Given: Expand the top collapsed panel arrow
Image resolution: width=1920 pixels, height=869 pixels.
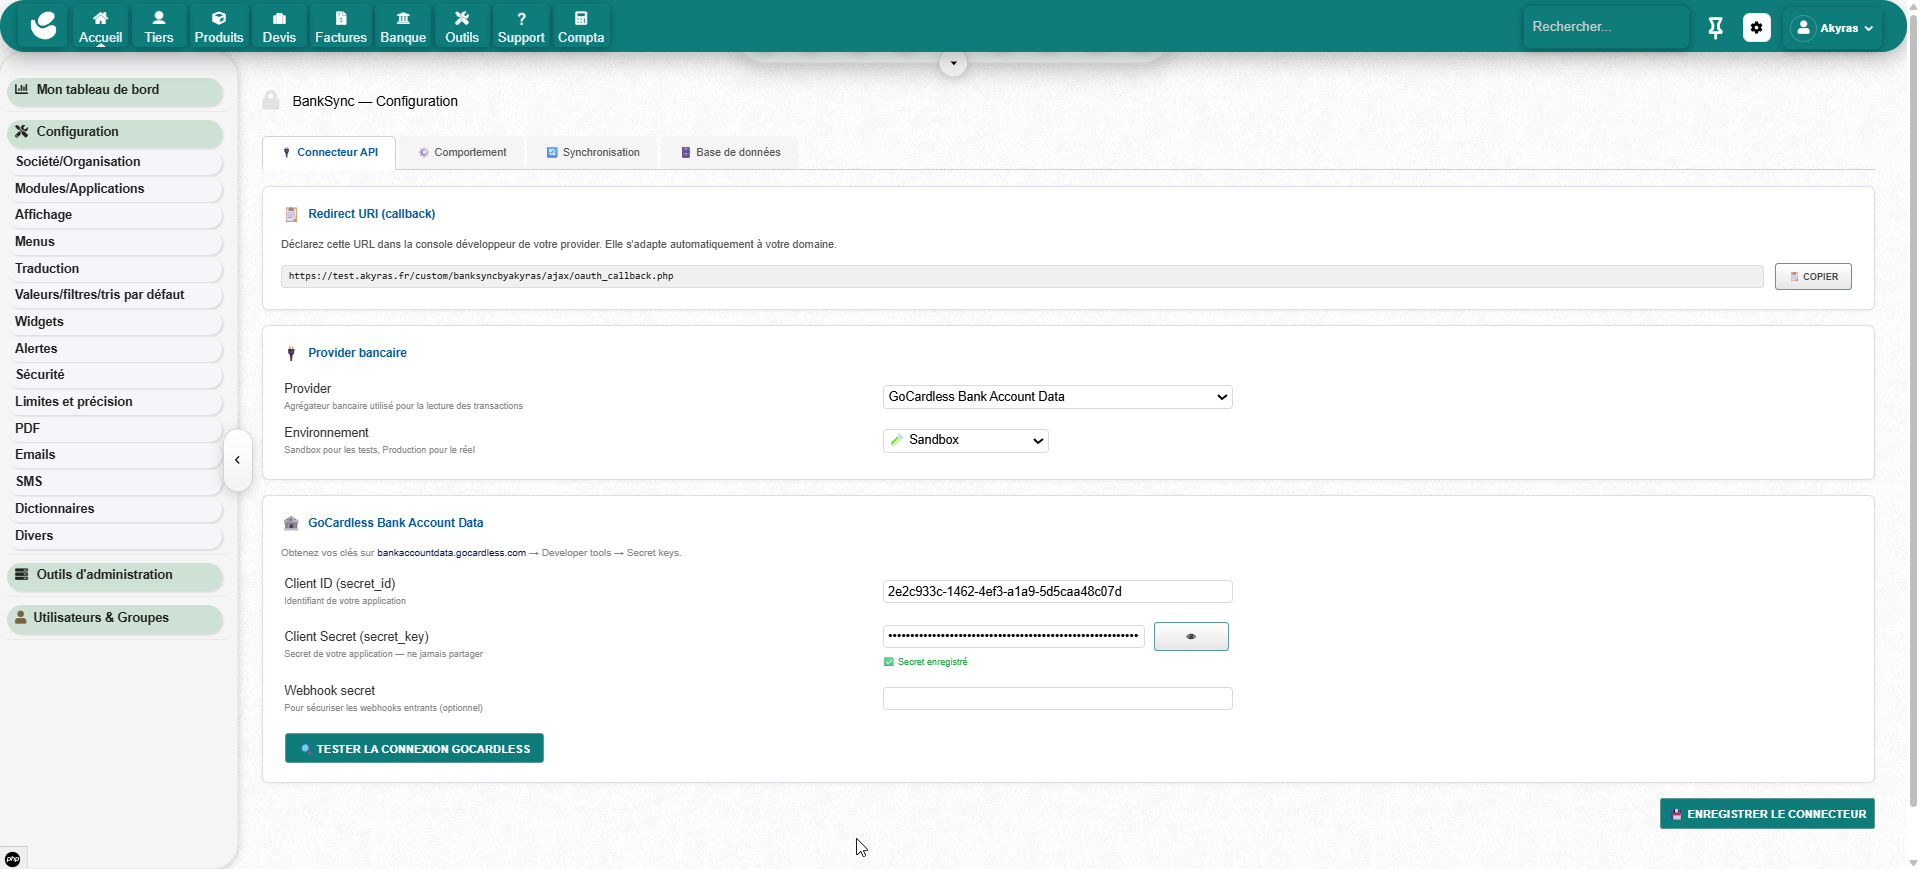Looking at the screenshot, I should click(953, 63).
